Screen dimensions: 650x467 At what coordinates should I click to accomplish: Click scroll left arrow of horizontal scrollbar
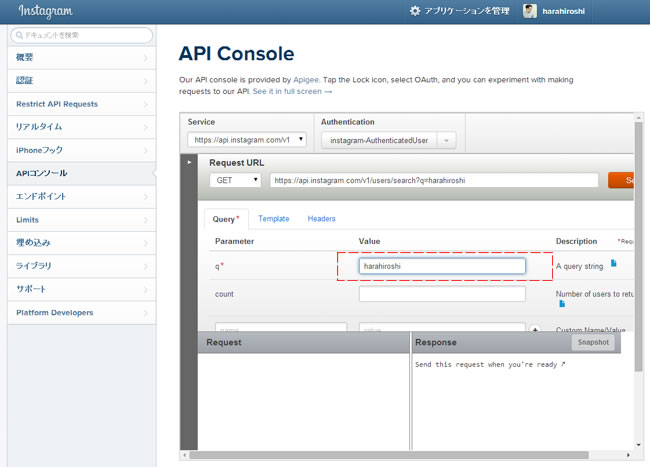point(185,455)
